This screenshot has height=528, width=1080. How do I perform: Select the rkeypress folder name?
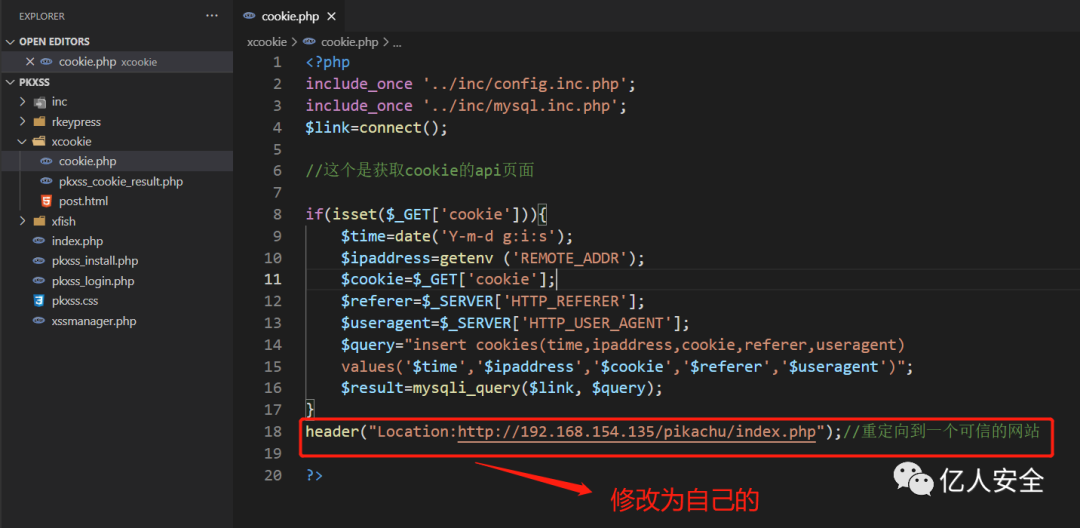point(76,122)
